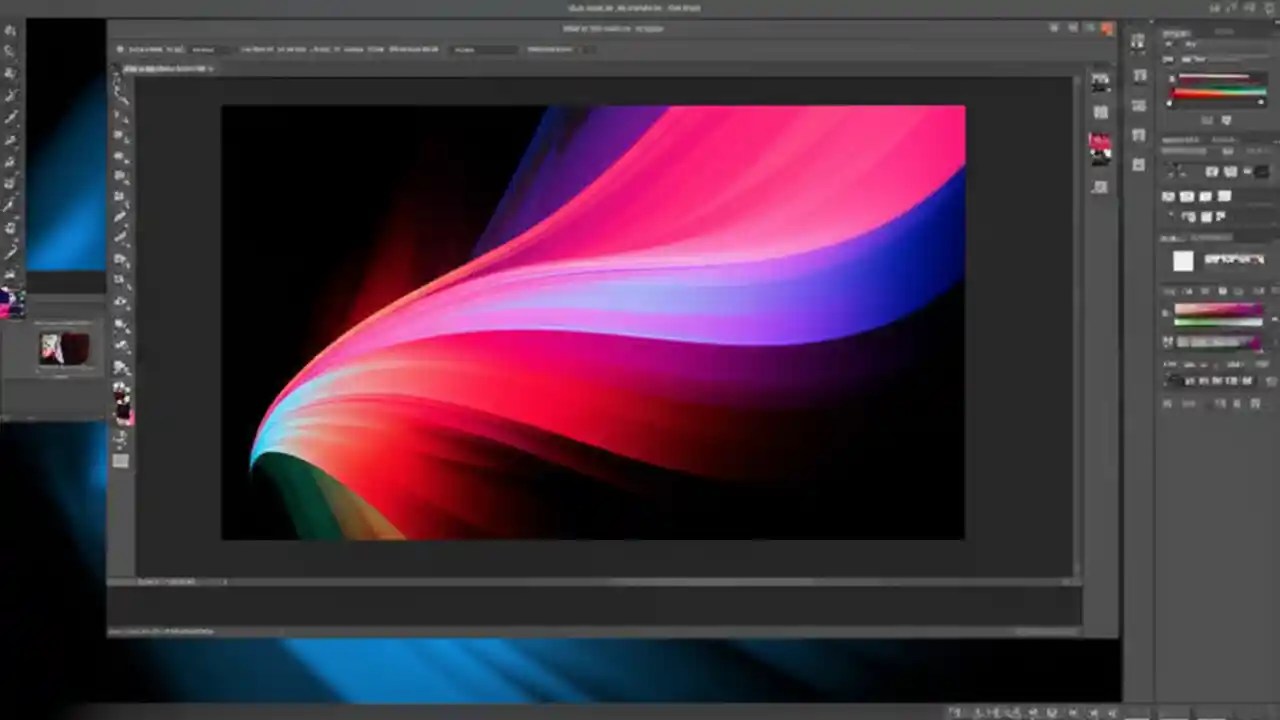The height and width of the screenshot is (720, 1280).
Task: Select the layer thumbnail in Layers panel
Action: pyautogui.click(x=1183, y=262)
